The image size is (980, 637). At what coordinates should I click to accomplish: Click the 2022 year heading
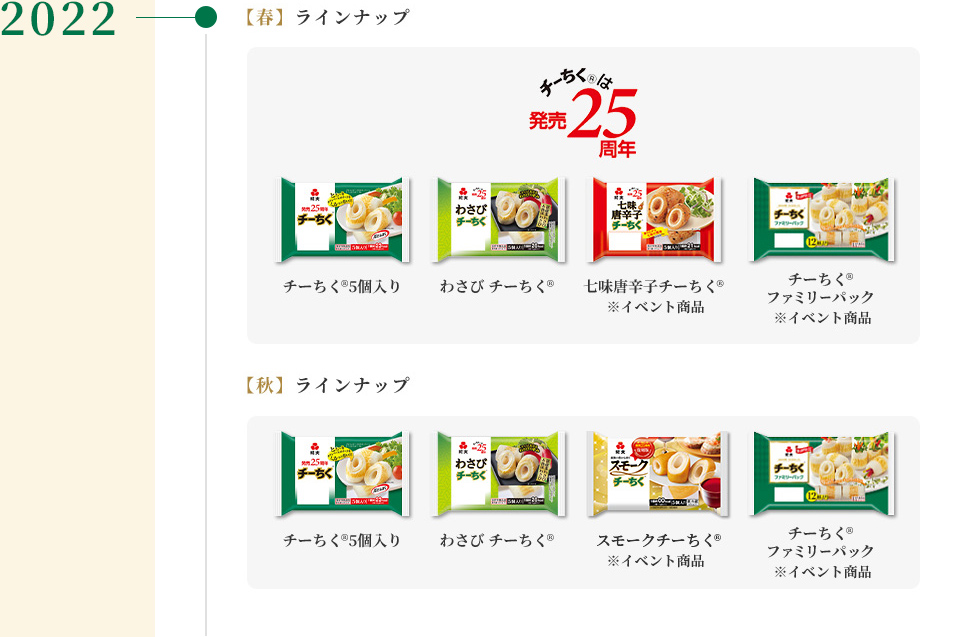tap(58, 18)
